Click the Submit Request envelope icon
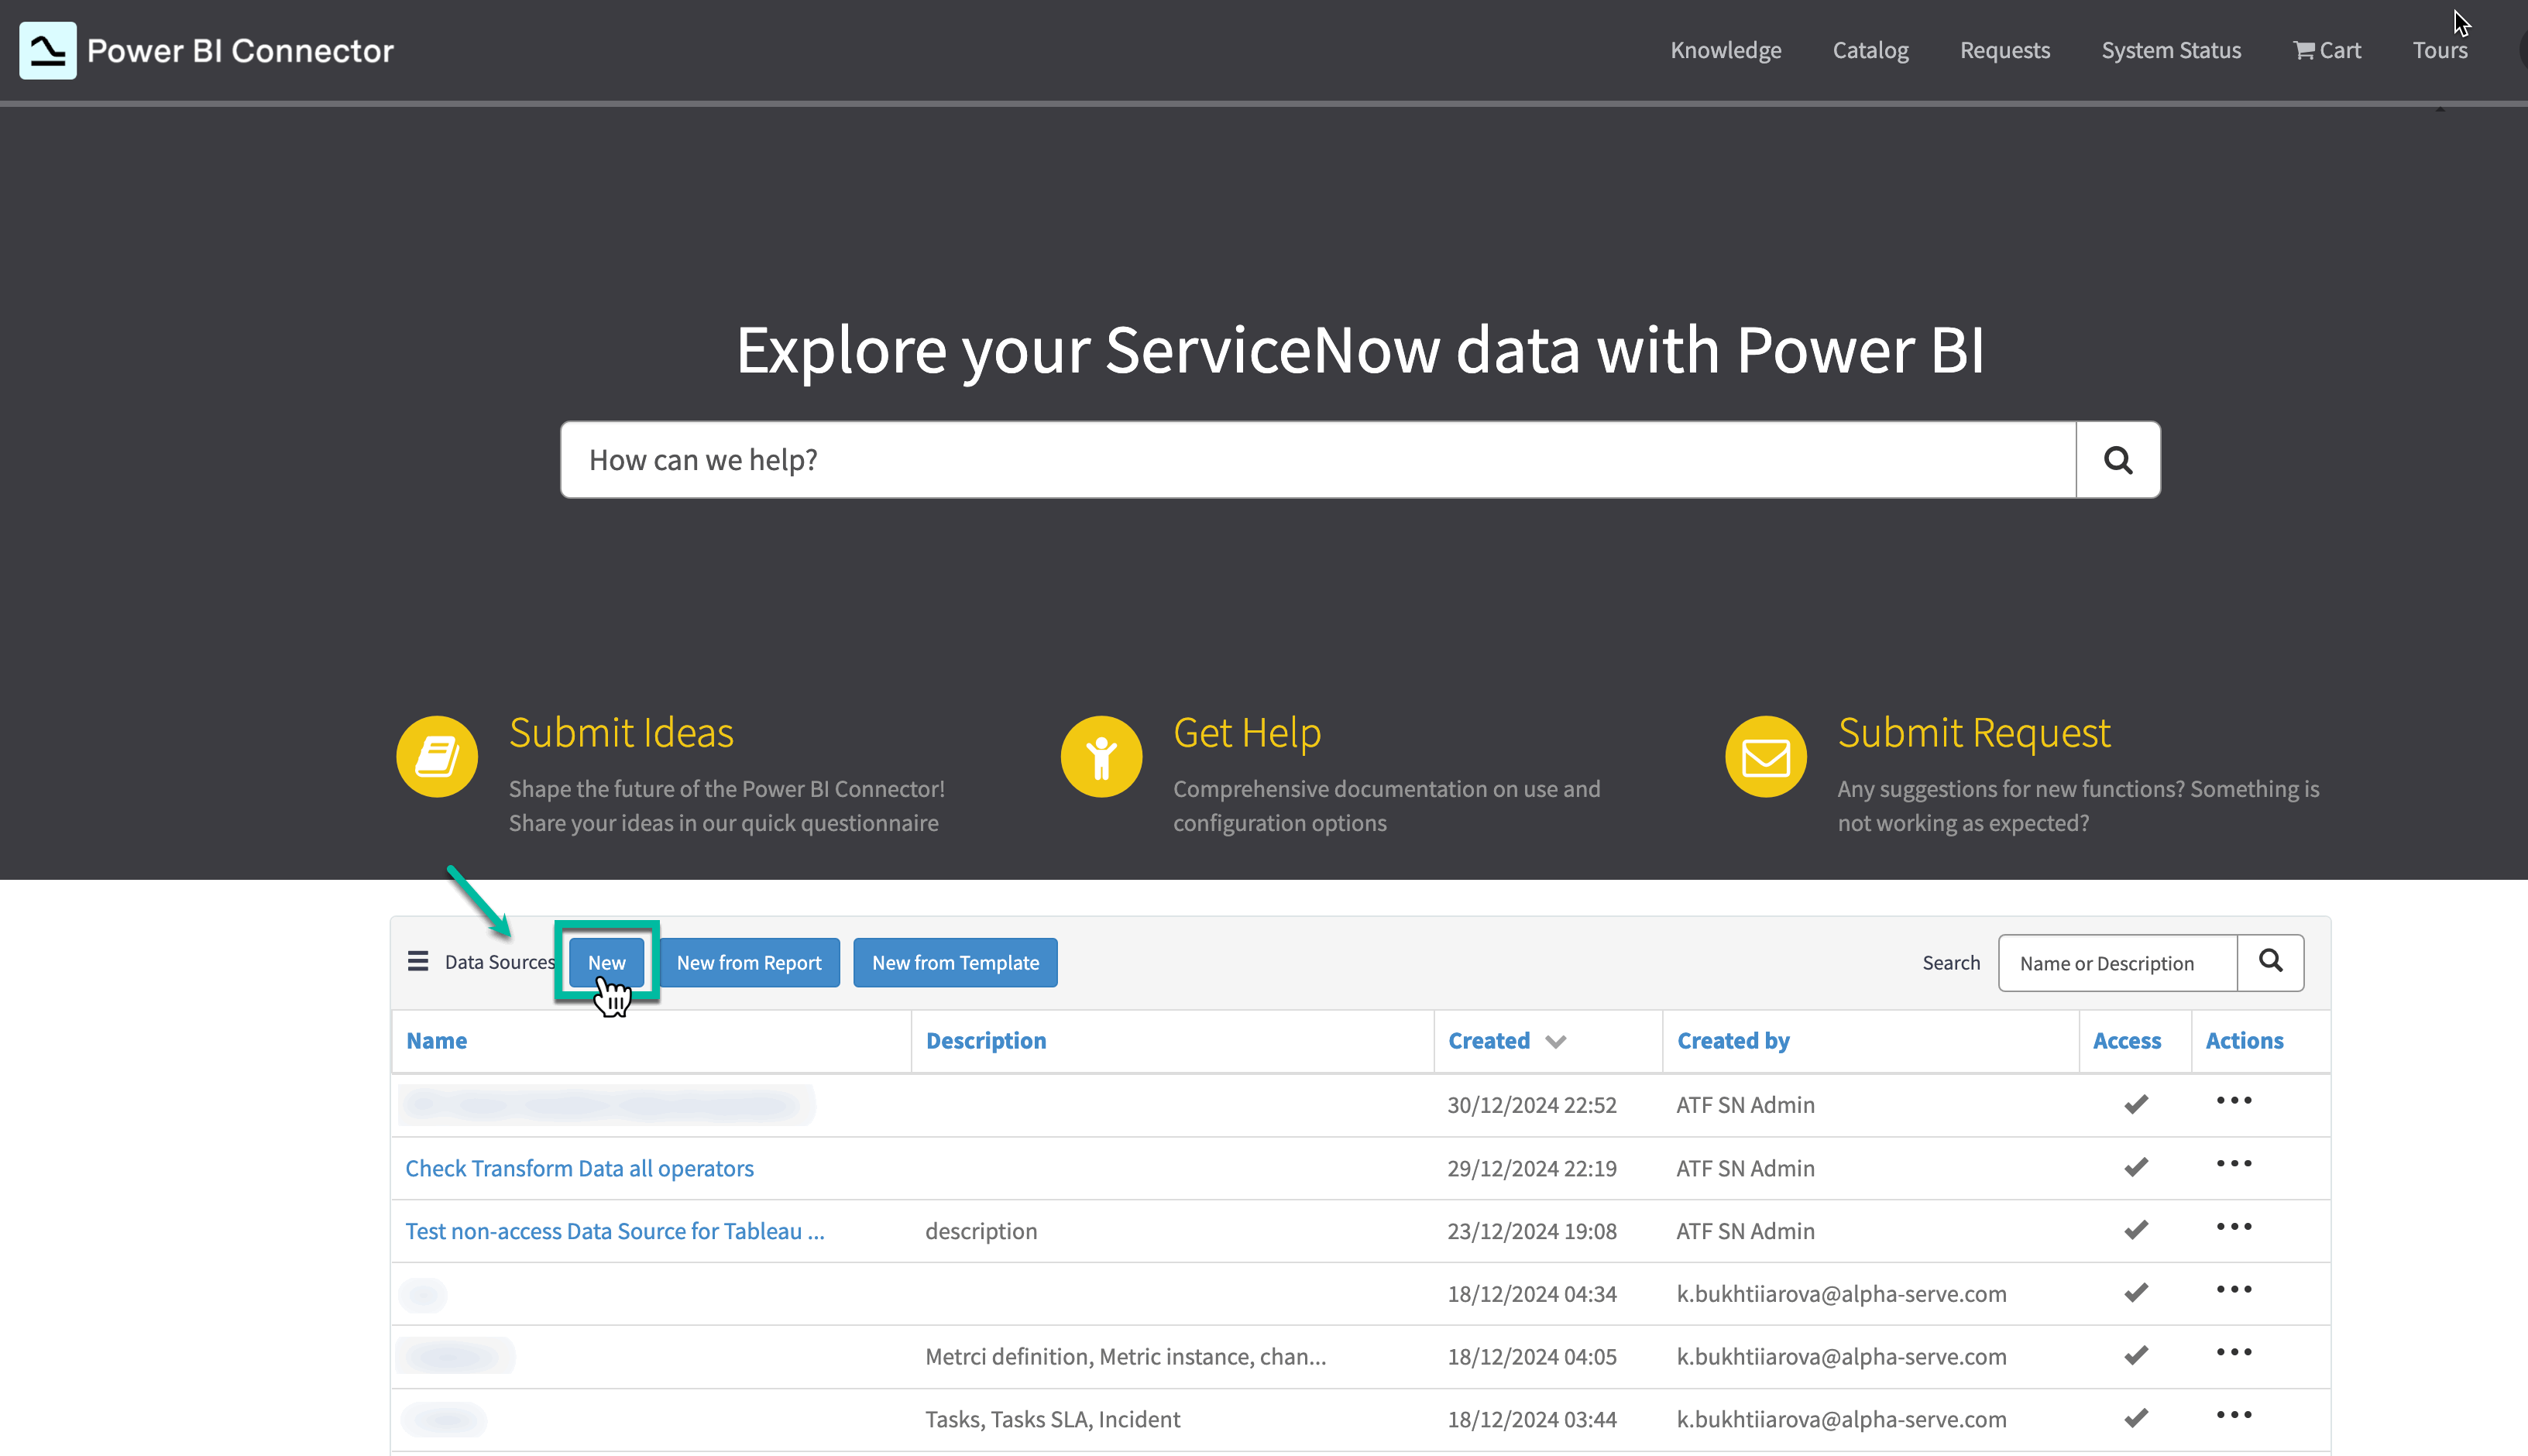Image resolution: width=2528 pixels, height=1456 pixels. tap(1765, 757)
